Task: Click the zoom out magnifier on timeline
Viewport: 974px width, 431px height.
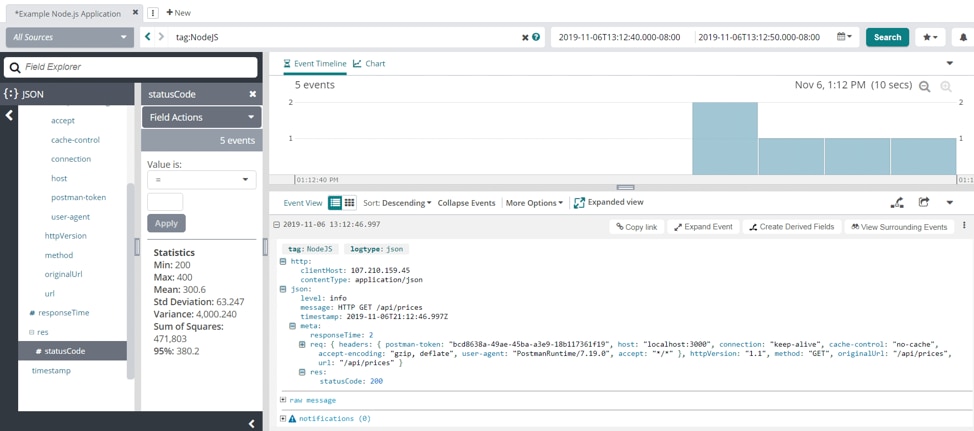Action: (925, 87)
